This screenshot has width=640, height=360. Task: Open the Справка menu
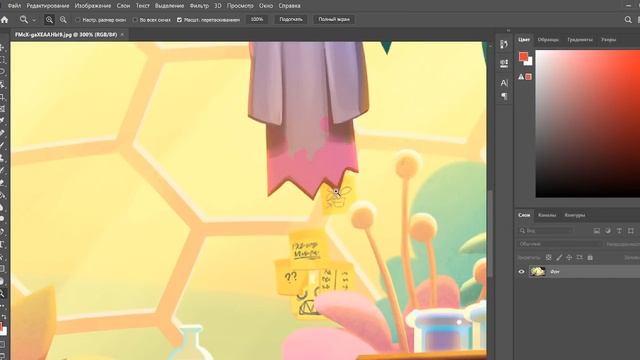pos(289,6)
